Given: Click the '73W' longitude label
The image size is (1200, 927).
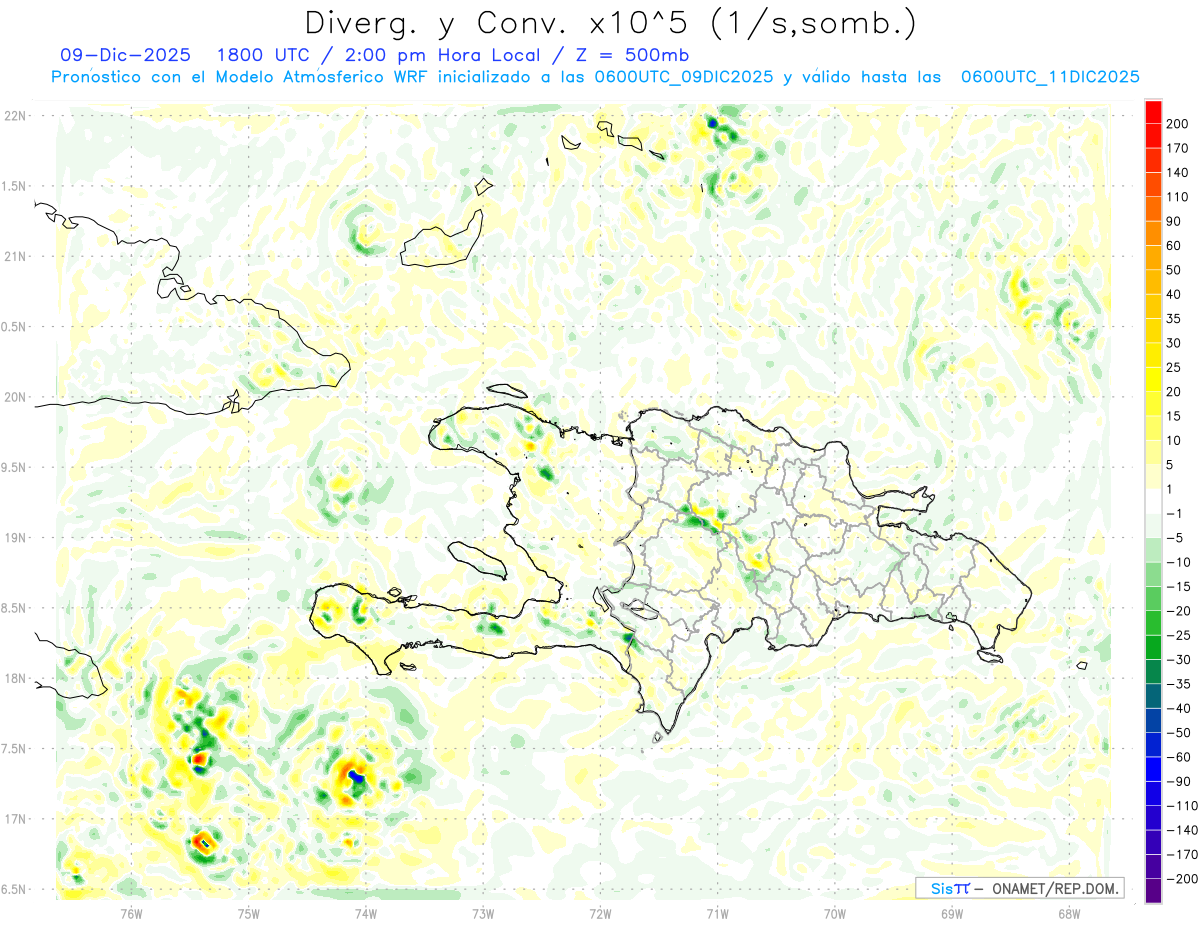Looking at the screenshot, I should (483, 913).
